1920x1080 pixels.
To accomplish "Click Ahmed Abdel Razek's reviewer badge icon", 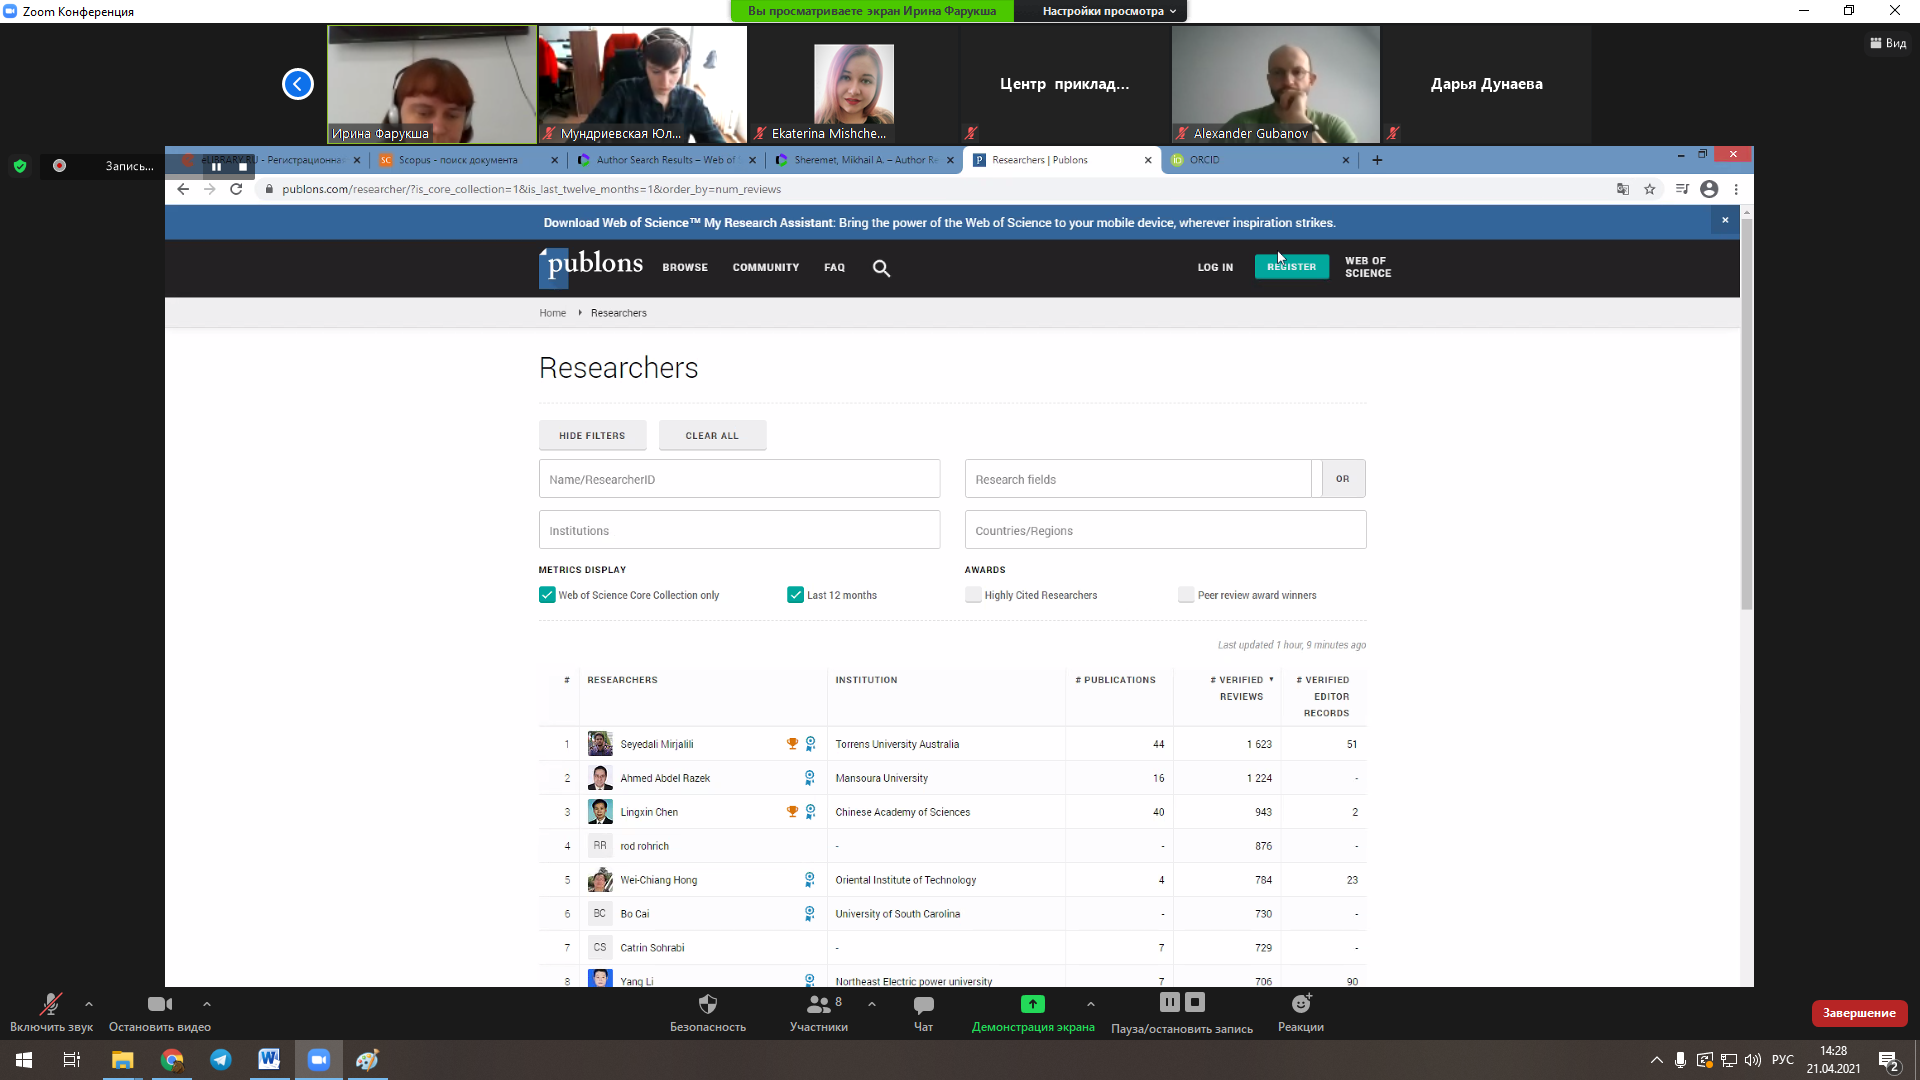I will click(810, 778).
